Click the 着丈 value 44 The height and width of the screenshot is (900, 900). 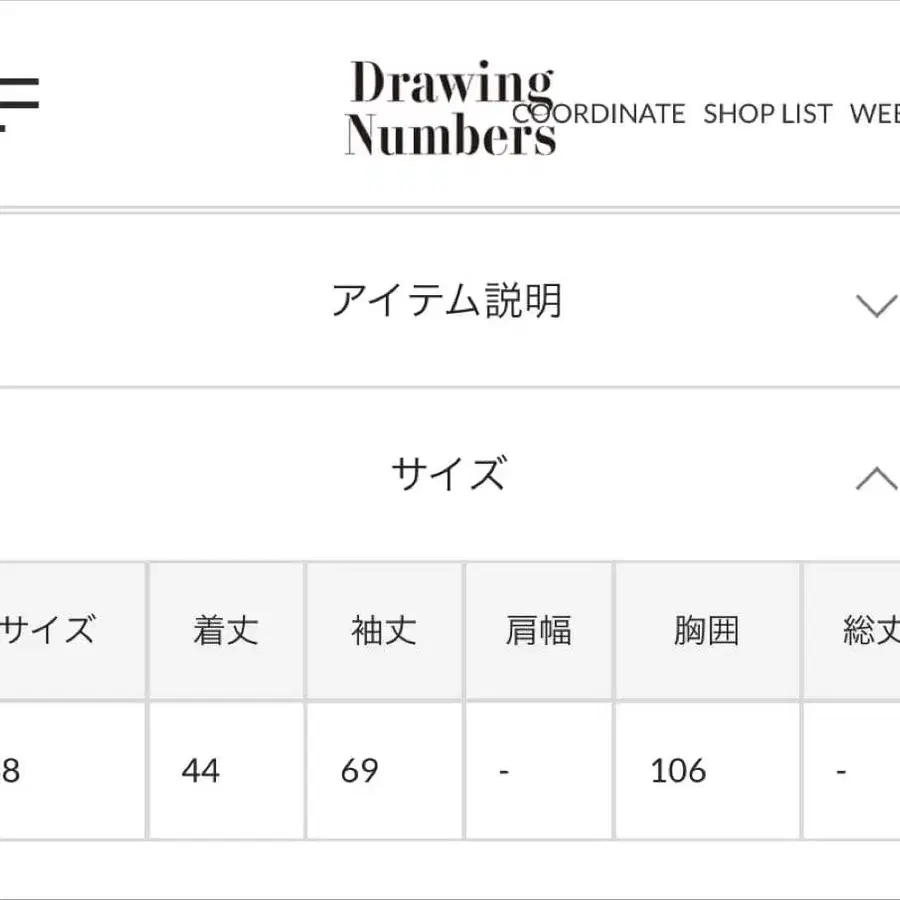pyautogui.click(x=201, y=771)
